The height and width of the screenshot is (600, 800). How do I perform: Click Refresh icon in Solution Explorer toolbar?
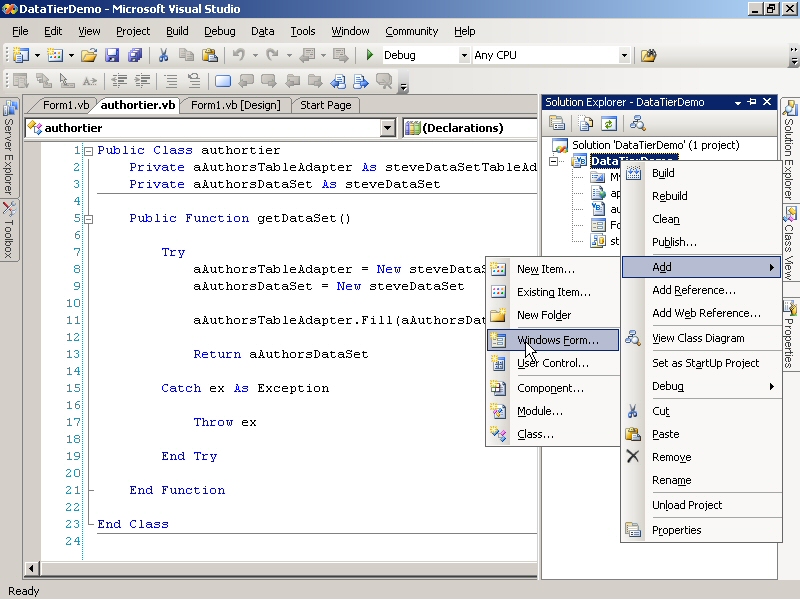click(x=609, y=123)
